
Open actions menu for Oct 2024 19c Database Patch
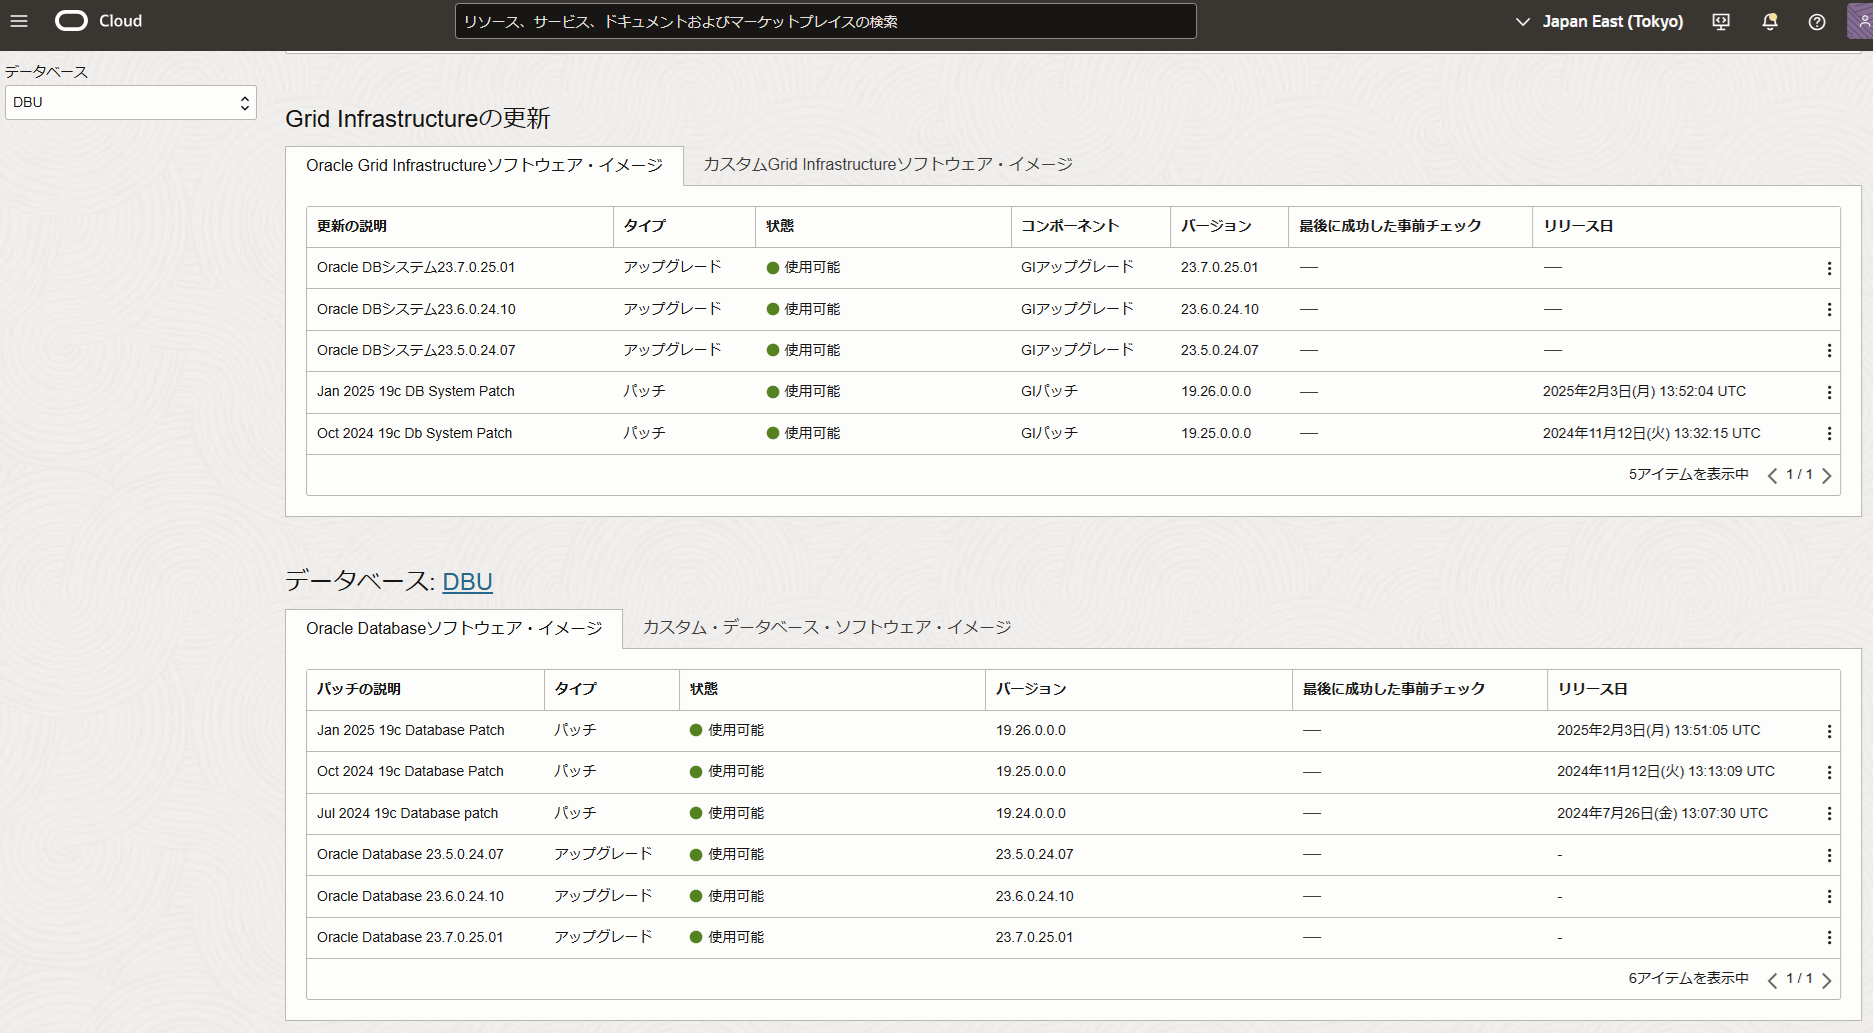[x=1829, y=772]
